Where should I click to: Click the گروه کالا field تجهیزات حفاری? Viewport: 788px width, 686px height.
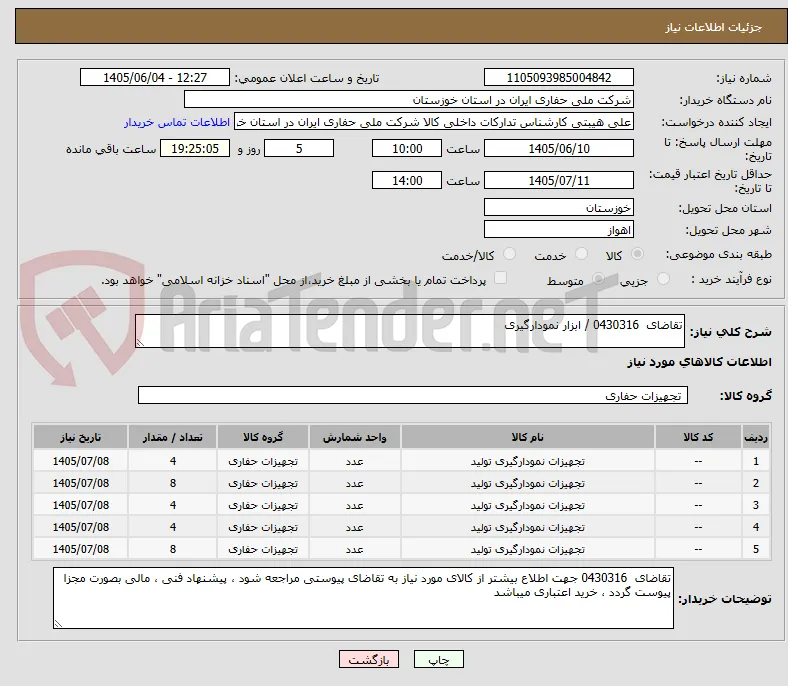click(x=413, y=396)
